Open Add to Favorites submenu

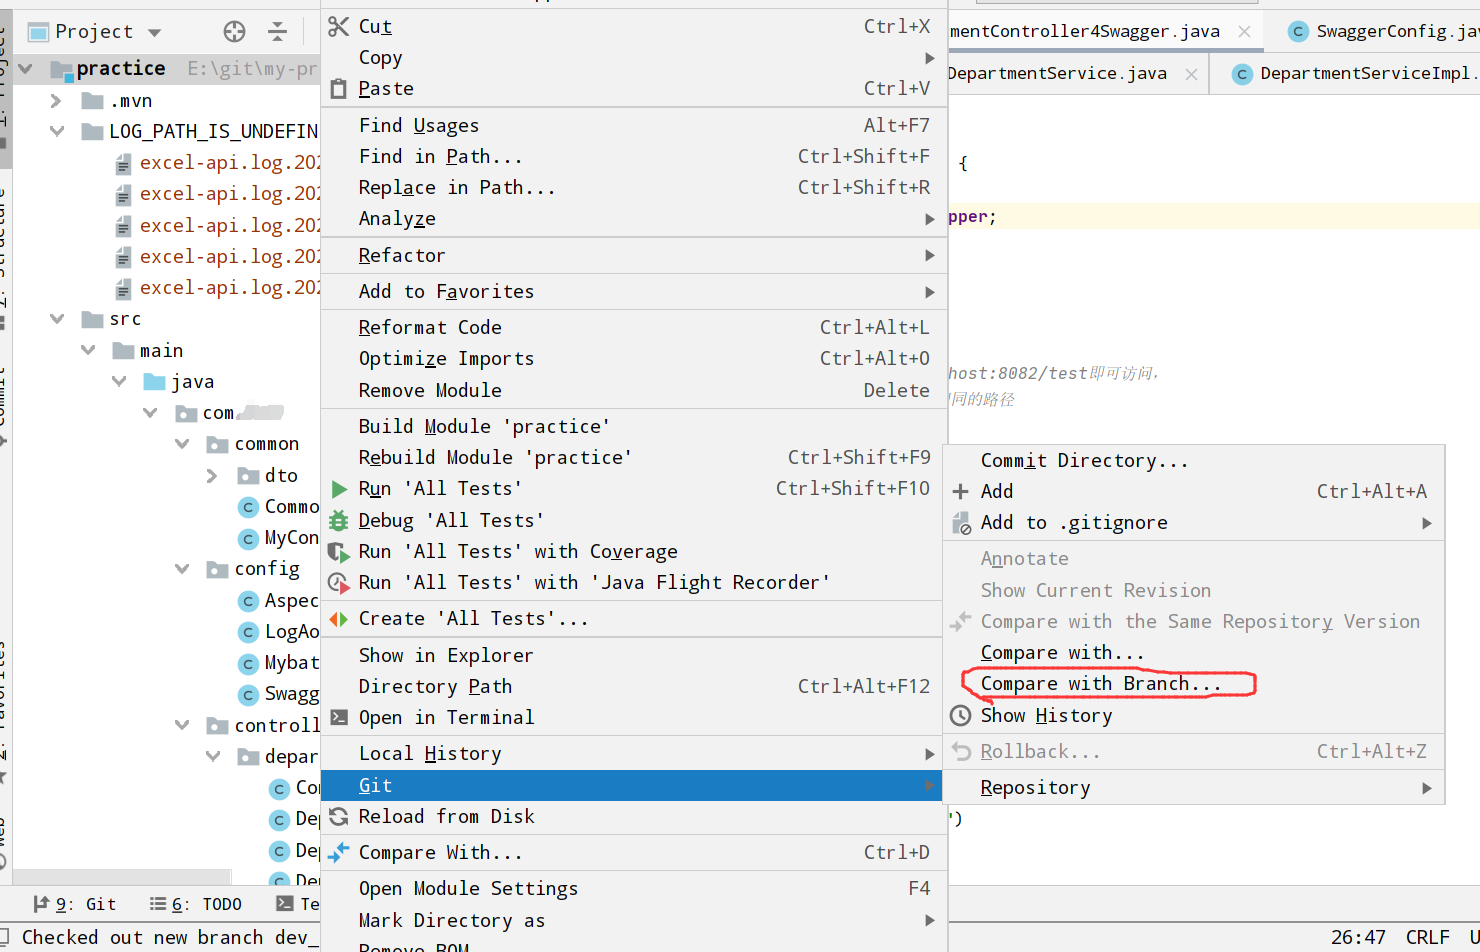tap(634, 291)
